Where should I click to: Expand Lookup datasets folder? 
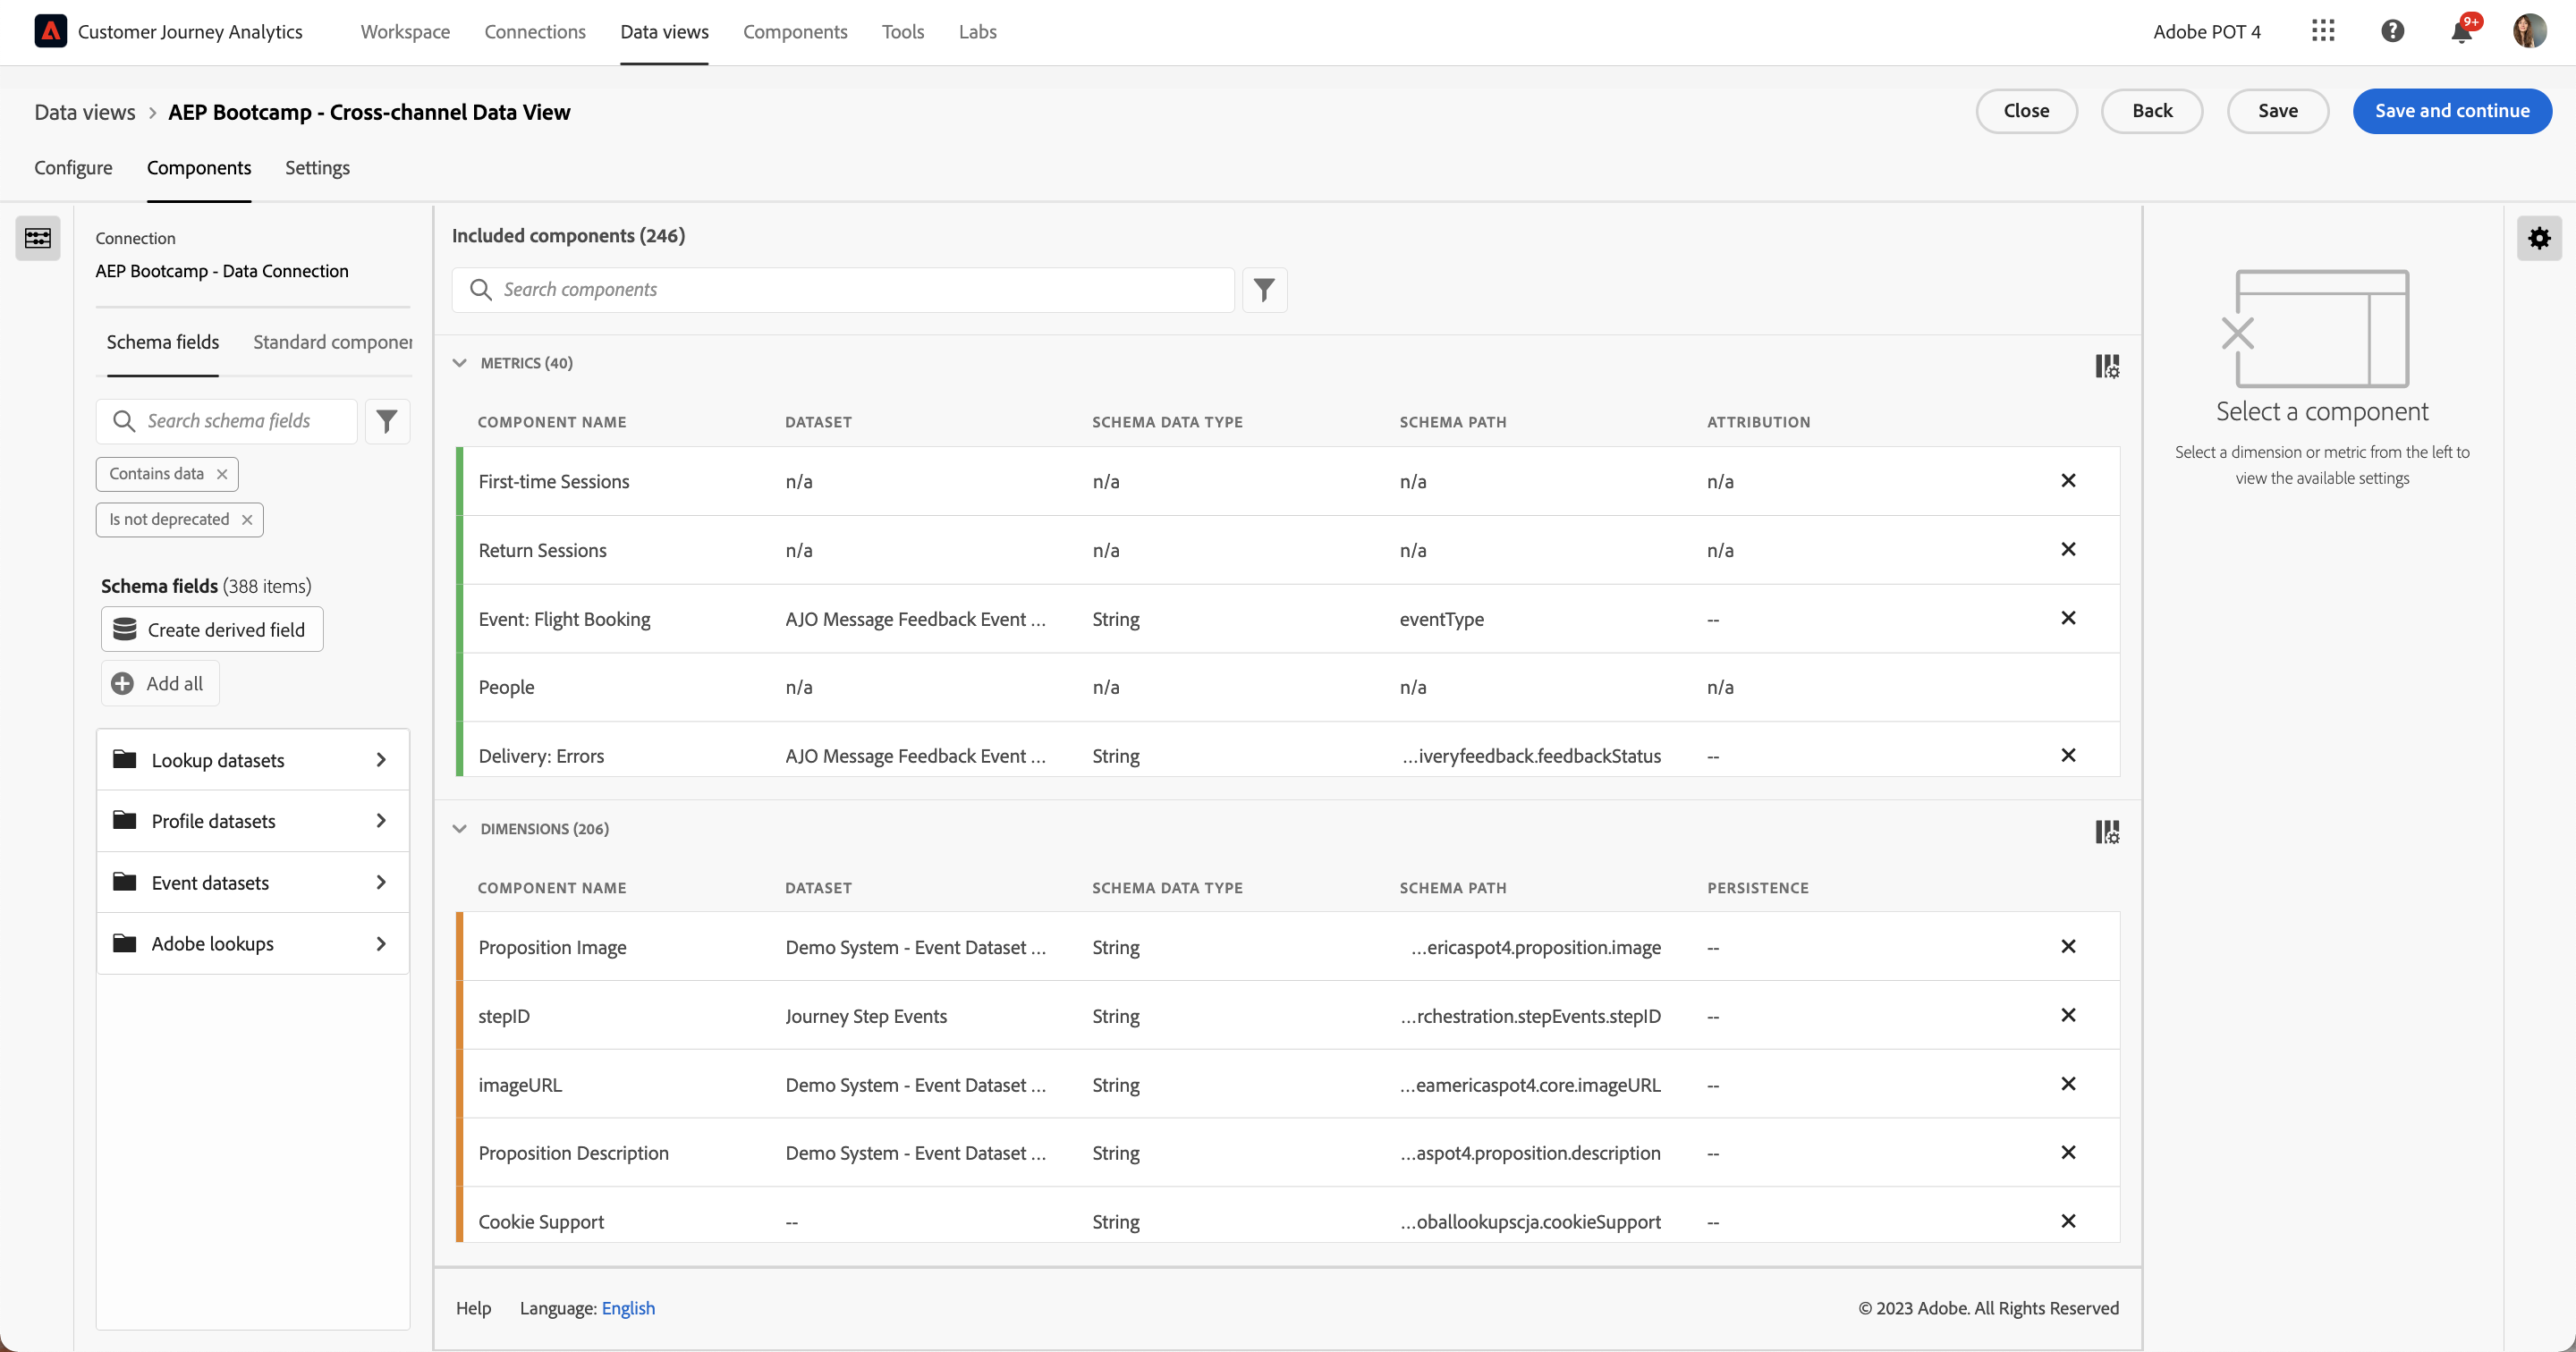[x=253, y=760]
